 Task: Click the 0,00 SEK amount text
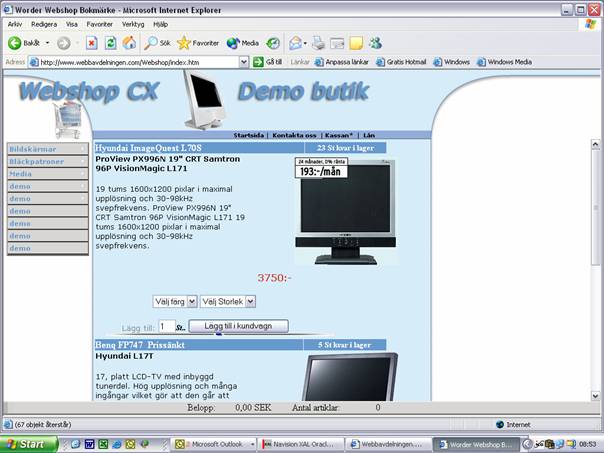tap(253, 408)
